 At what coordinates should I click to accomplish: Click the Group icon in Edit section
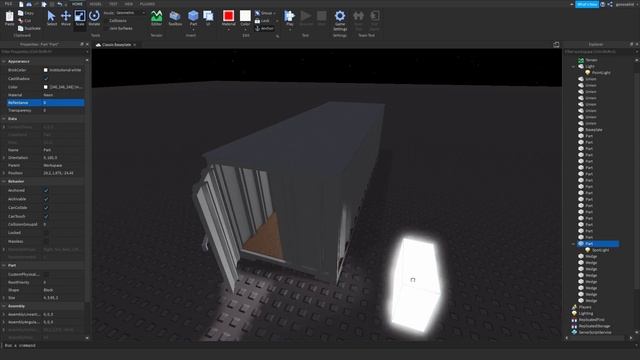(x=258, y=13)
